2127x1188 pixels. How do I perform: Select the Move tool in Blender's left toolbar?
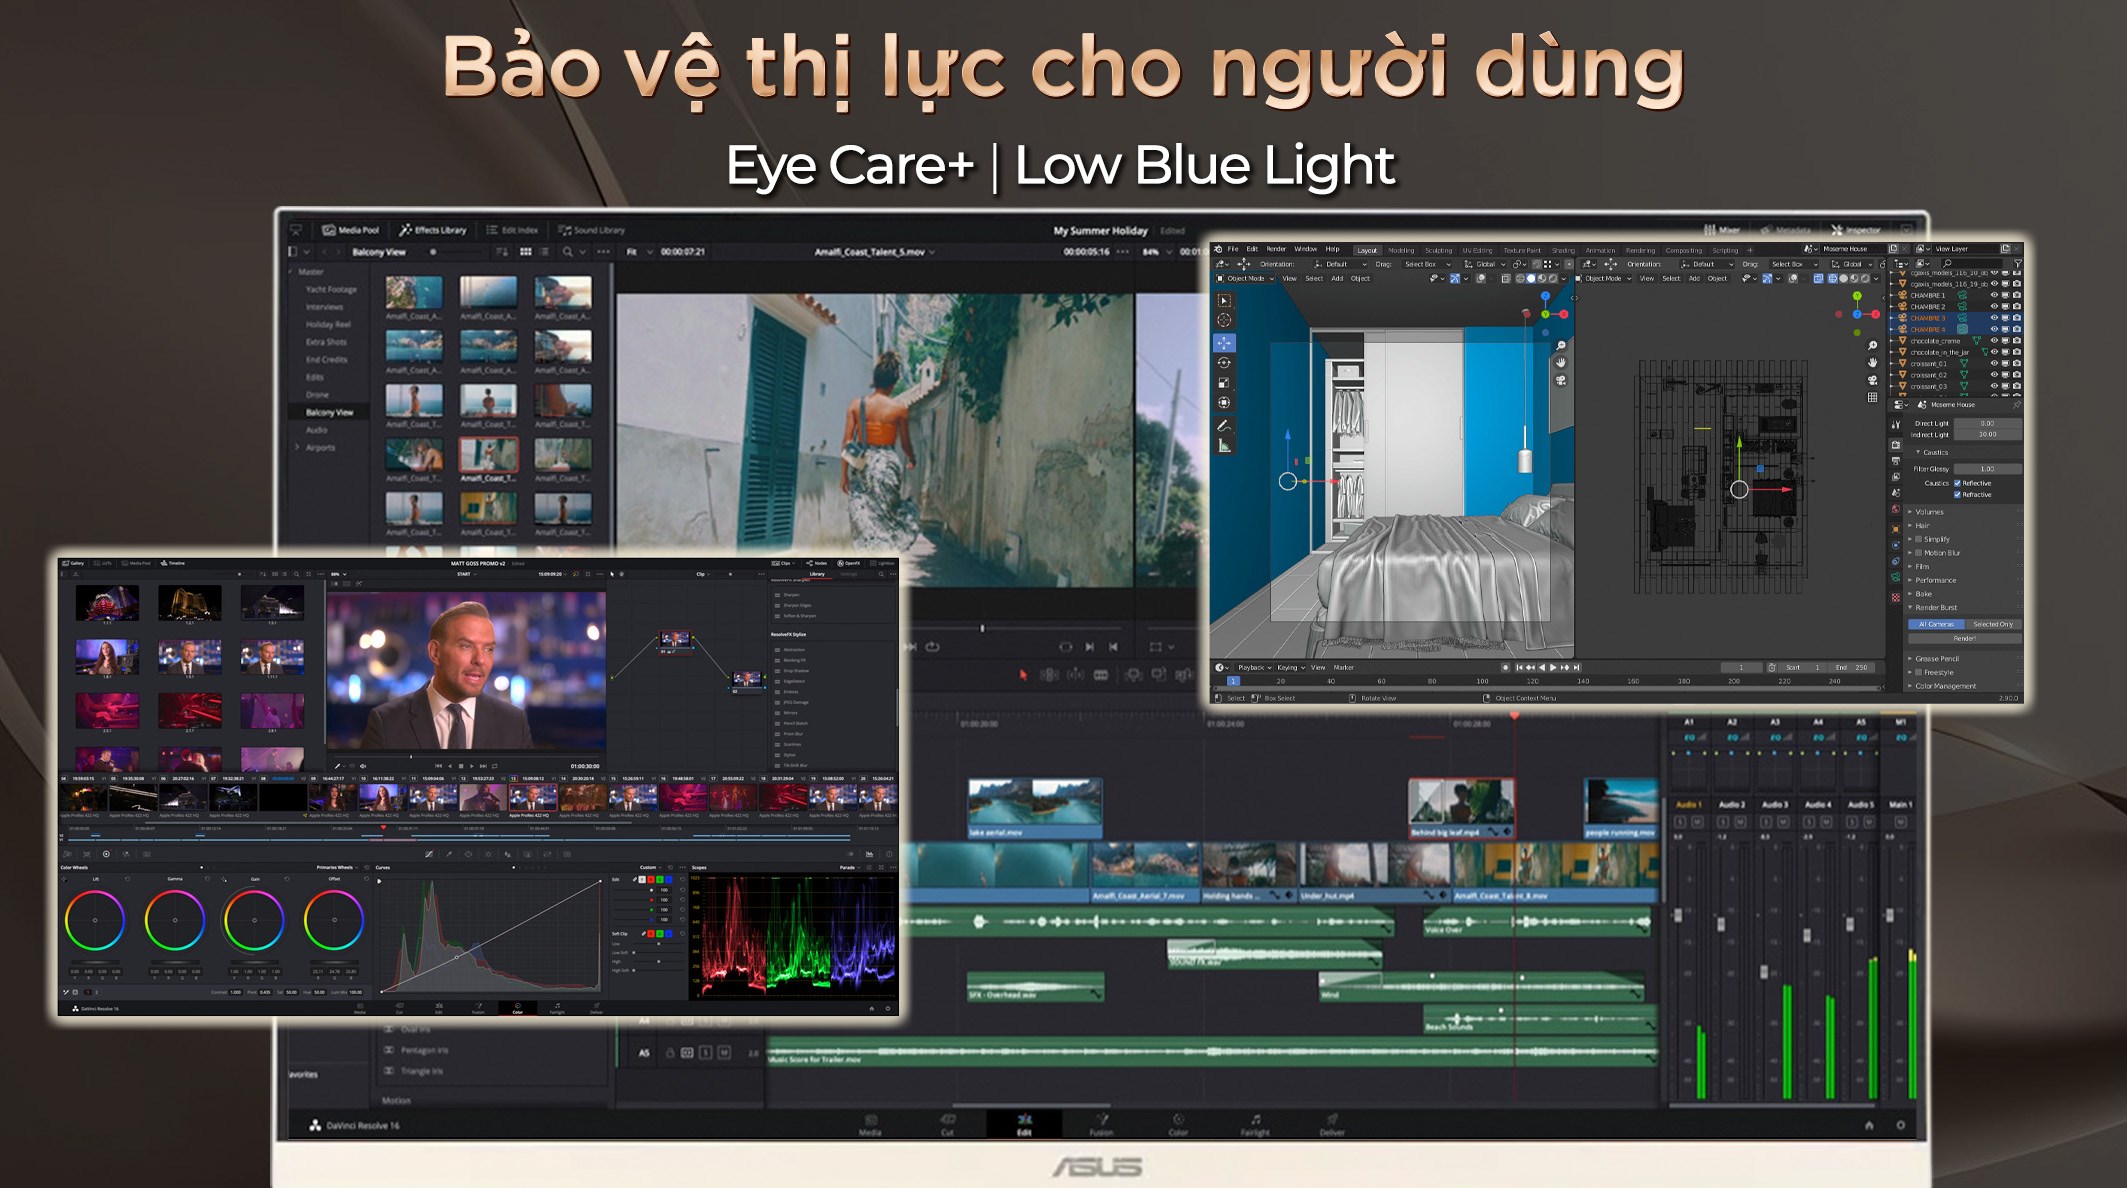point(1224,342)
